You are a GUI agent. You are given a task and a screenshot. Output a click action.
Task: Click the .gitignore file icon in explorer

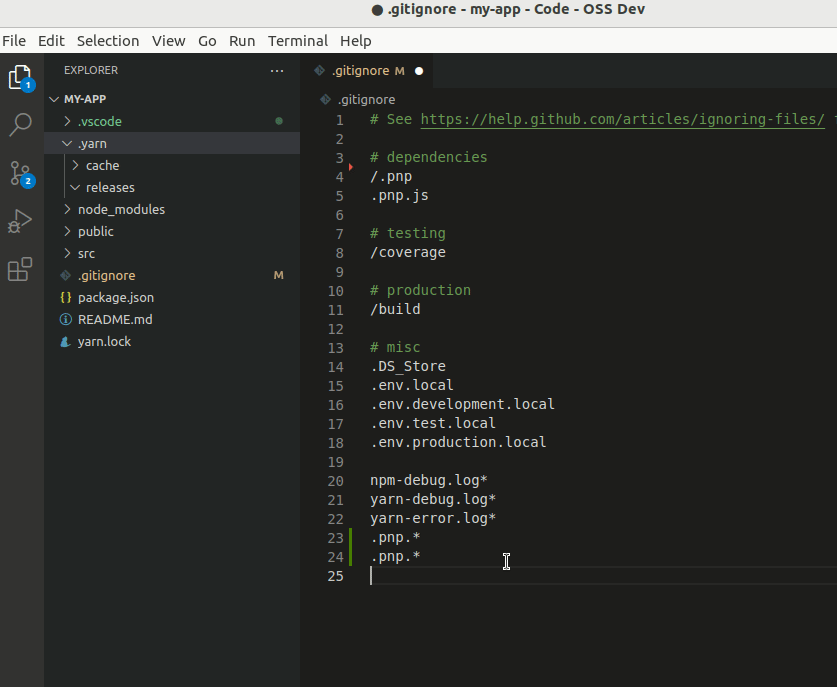pyautogui.click(x=66, y=275)
